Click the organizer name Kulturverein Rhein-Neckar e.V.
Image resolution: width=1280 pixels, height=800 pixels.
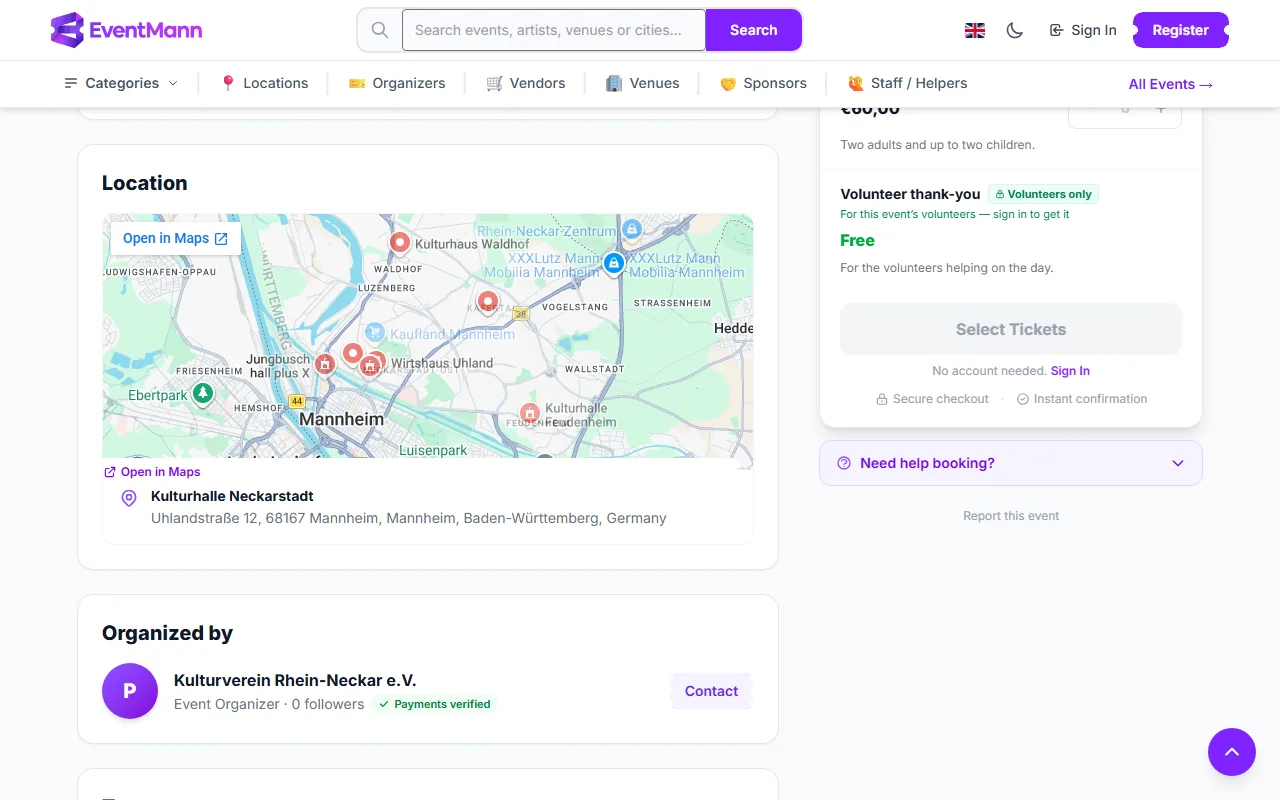coord(295,680)
